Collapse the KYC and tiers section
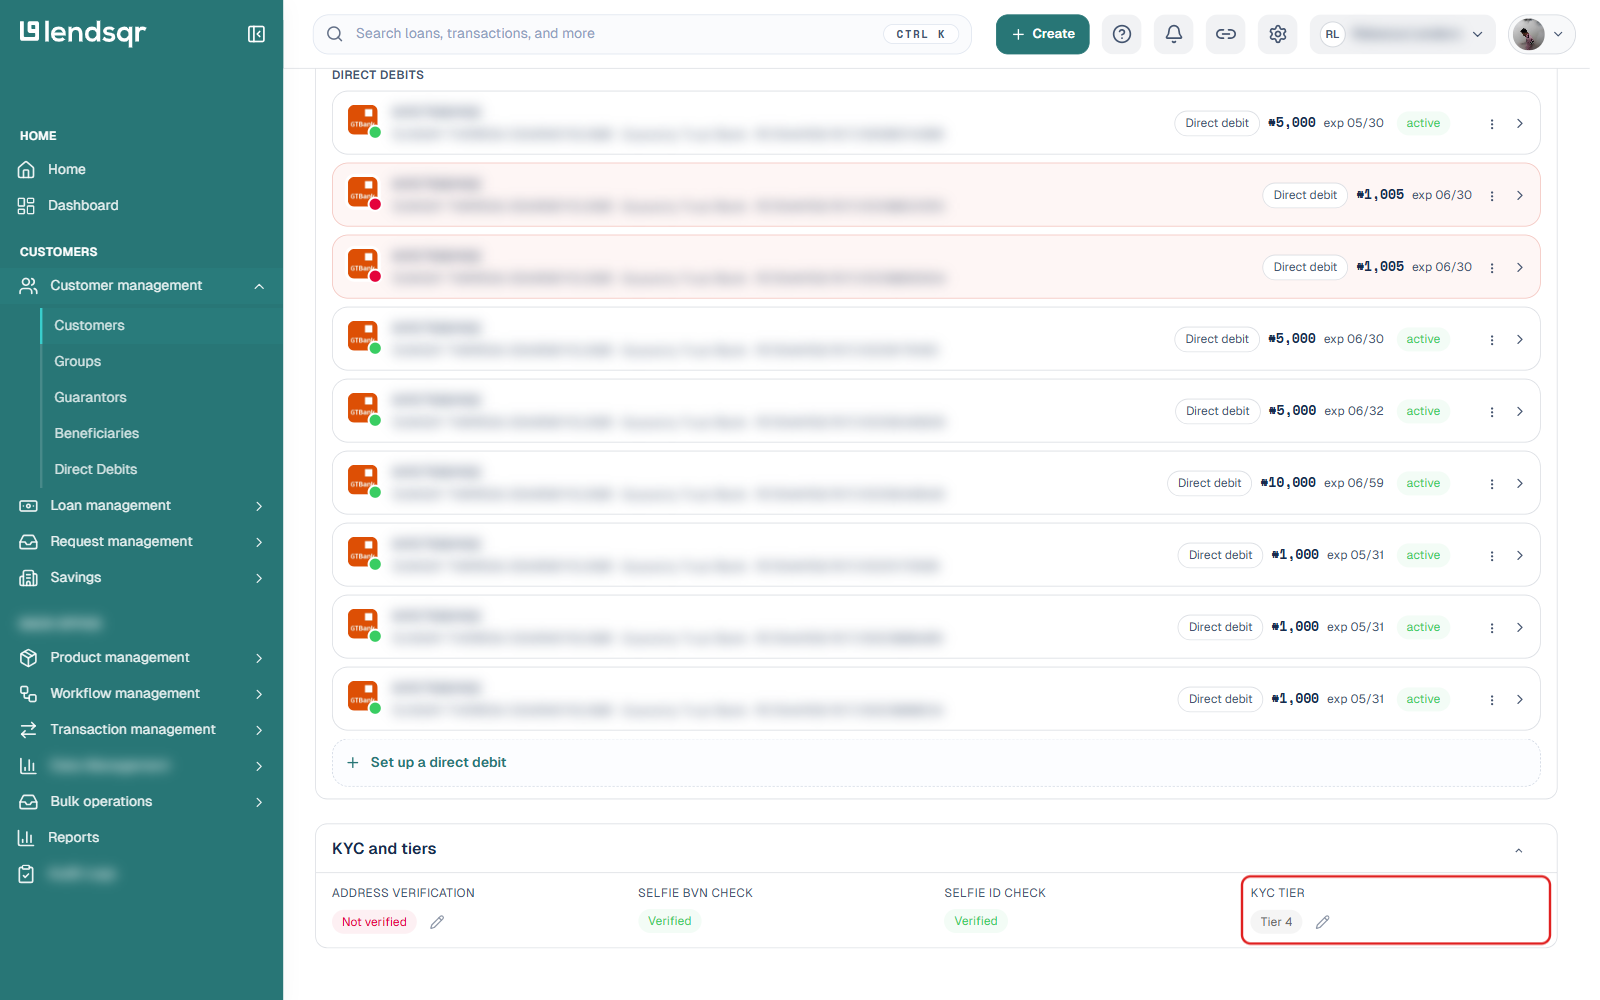1600x1000 pixels. 1518,850
